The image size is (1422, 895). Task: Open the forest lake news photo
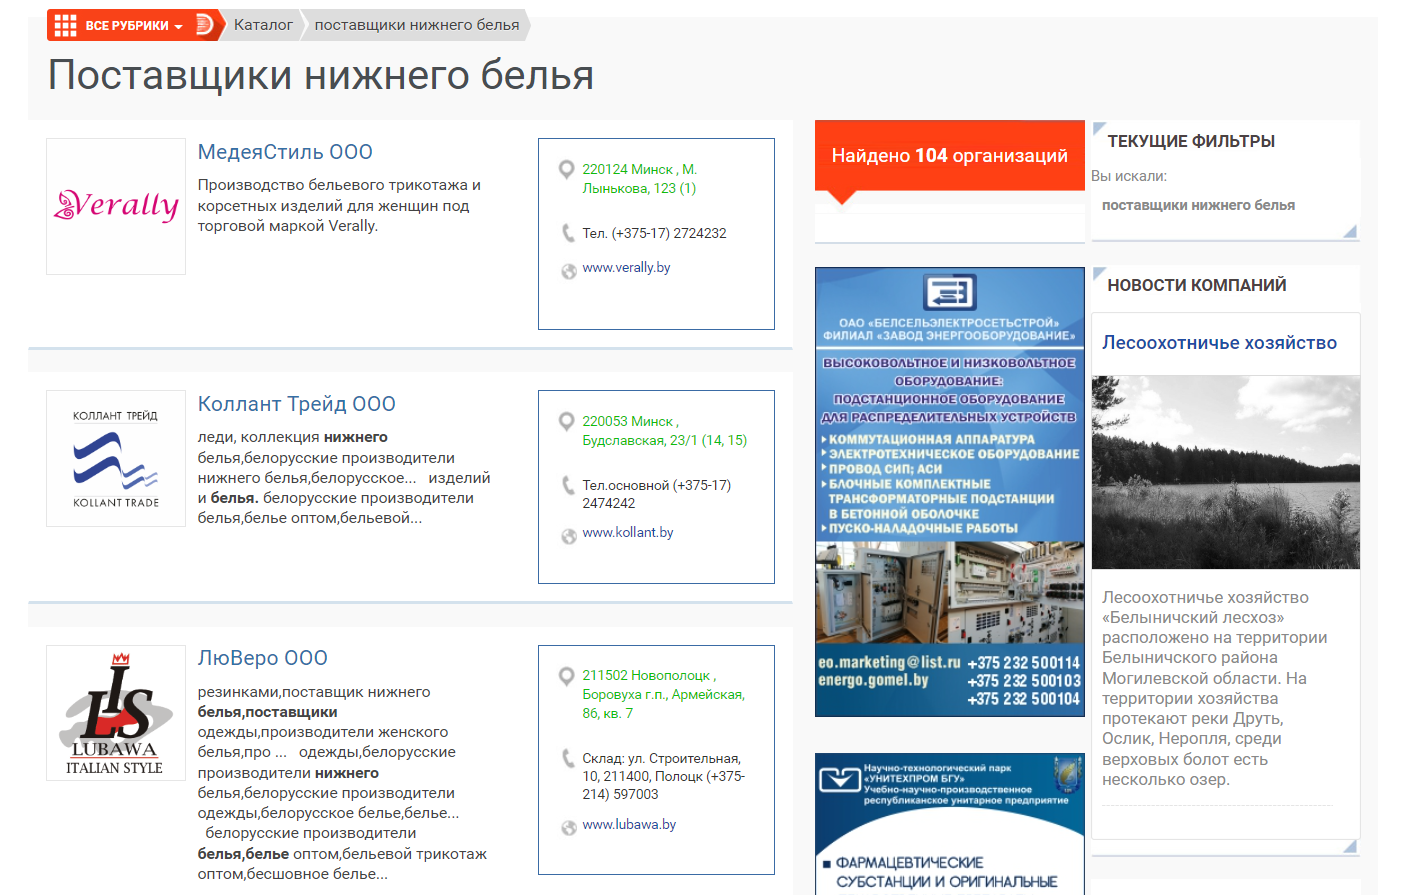[1226, 473]
